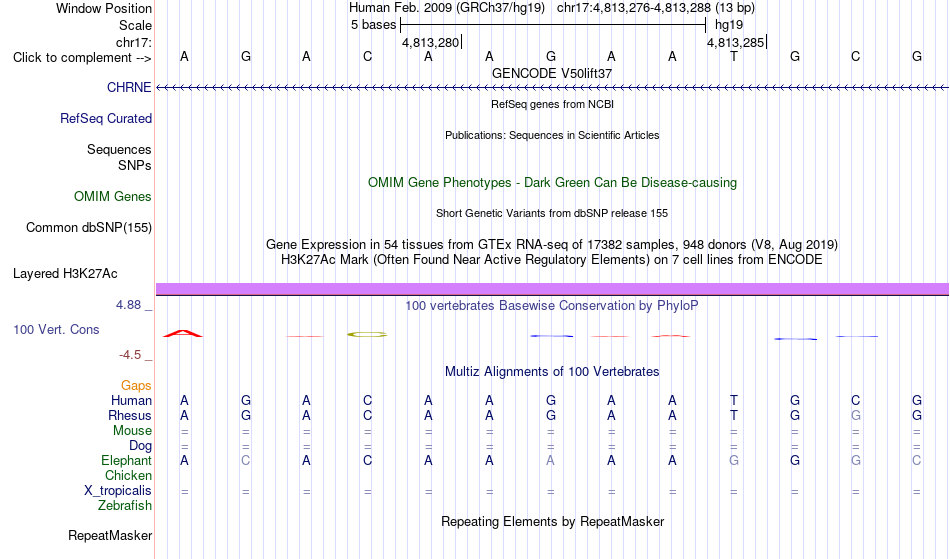Click the 'Scale' label

[x=136, y=25]
